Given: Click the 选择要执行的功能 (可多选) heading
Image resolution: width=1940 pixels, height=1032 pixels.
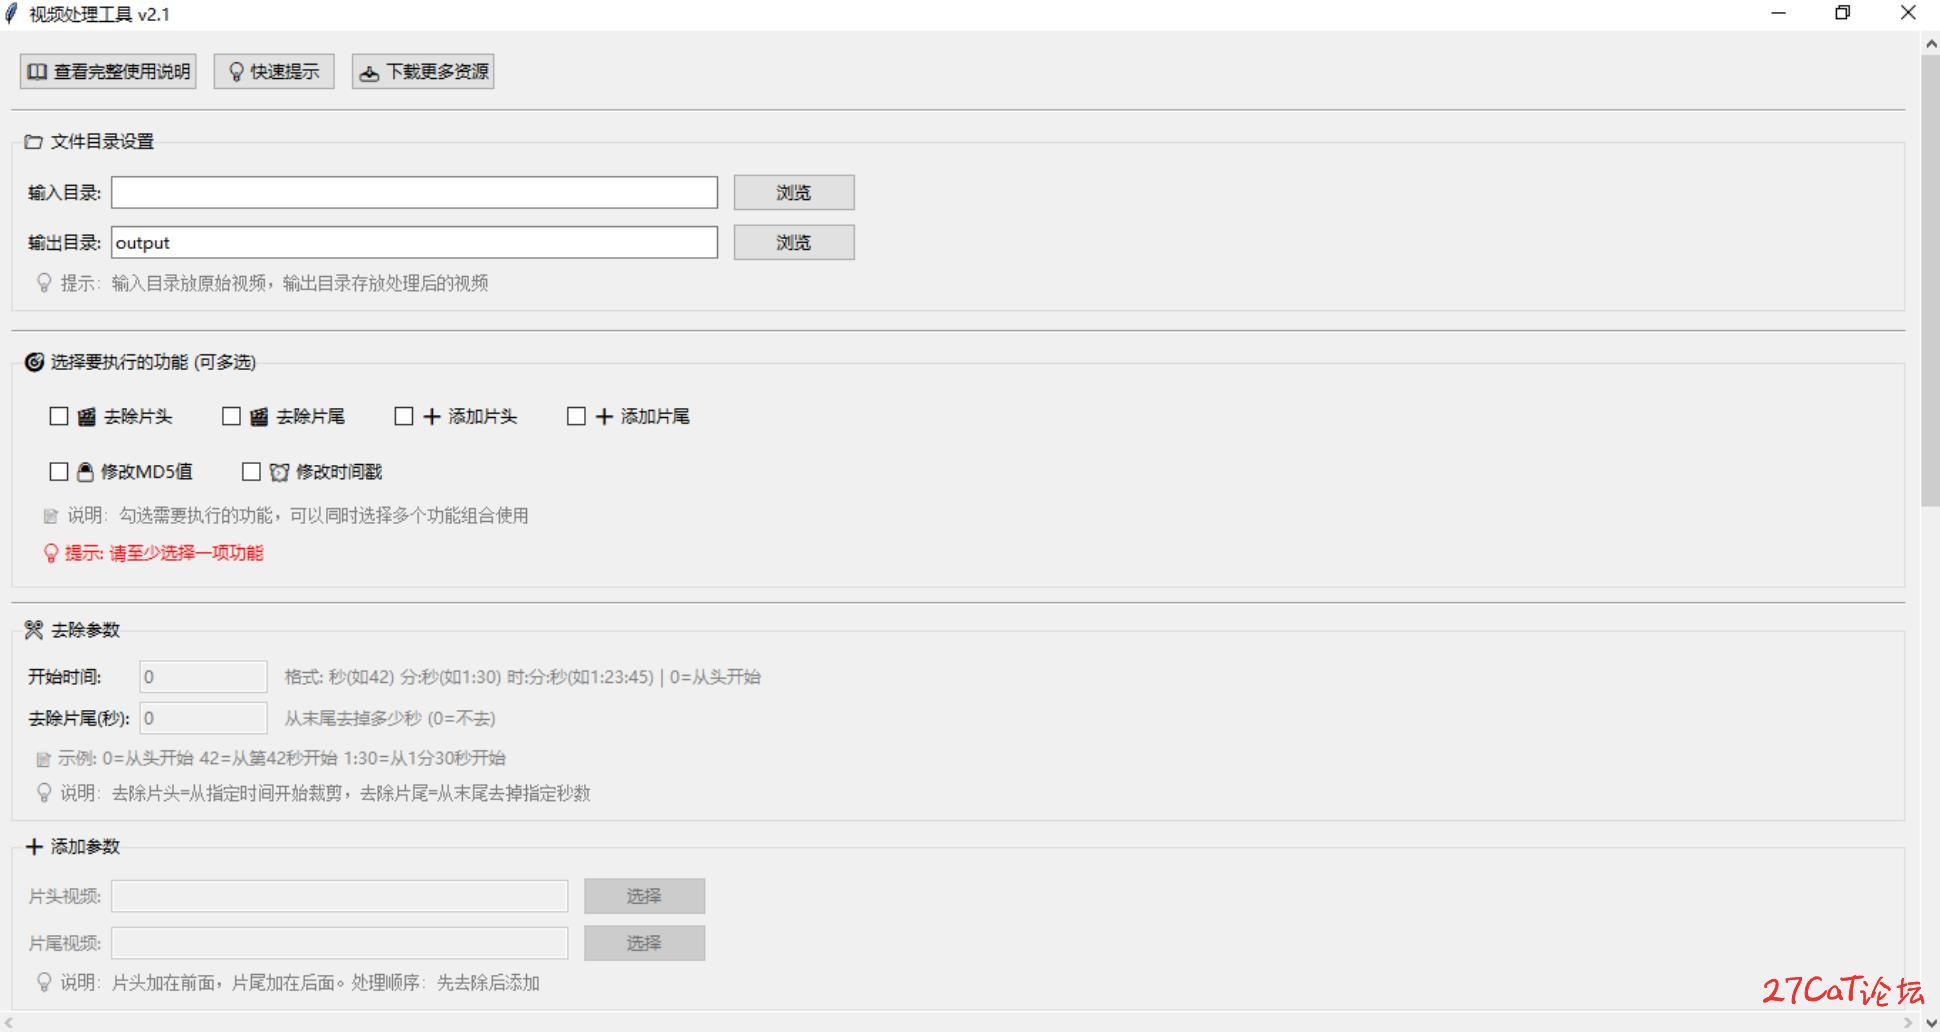Looking at the screenshot, I should 153,362.
